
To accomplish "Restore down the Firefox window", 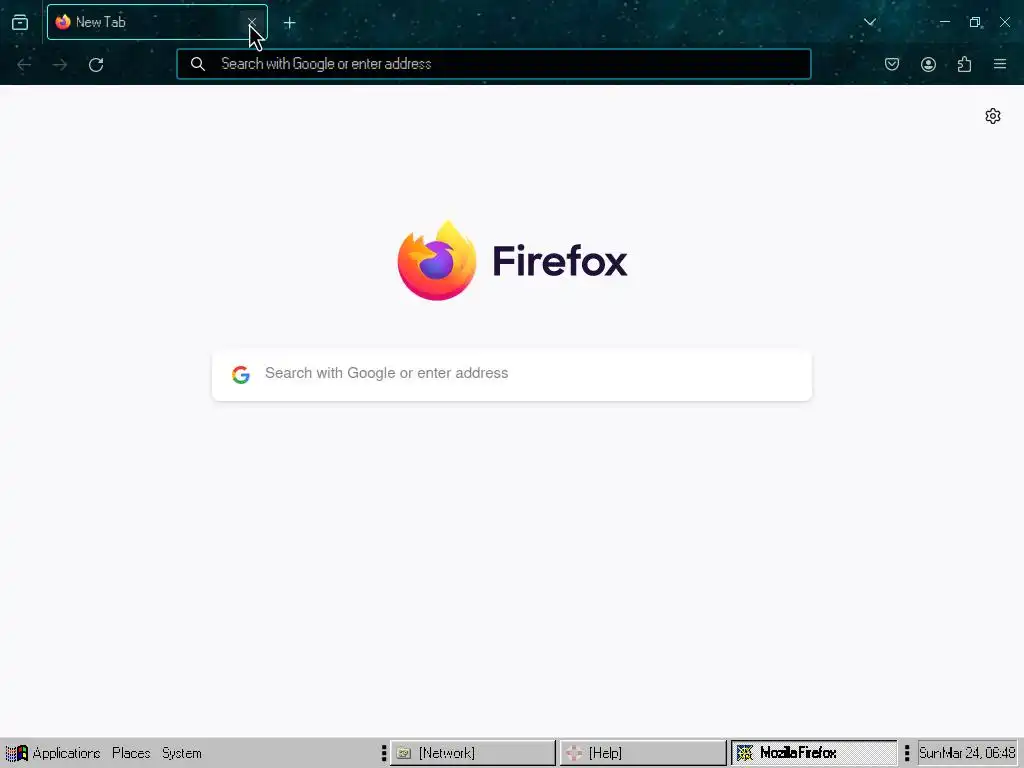I will (x=975, y=22).
